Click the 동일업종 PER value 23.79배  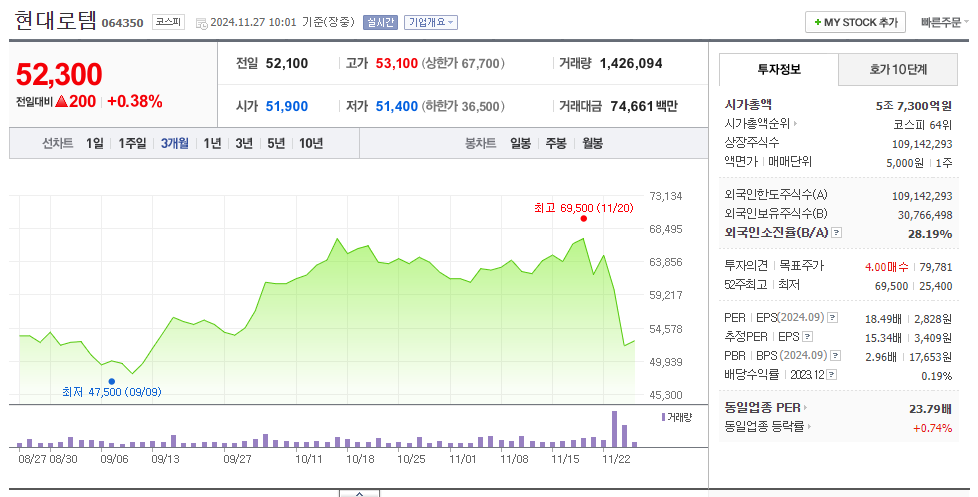[x=931, y=409]
